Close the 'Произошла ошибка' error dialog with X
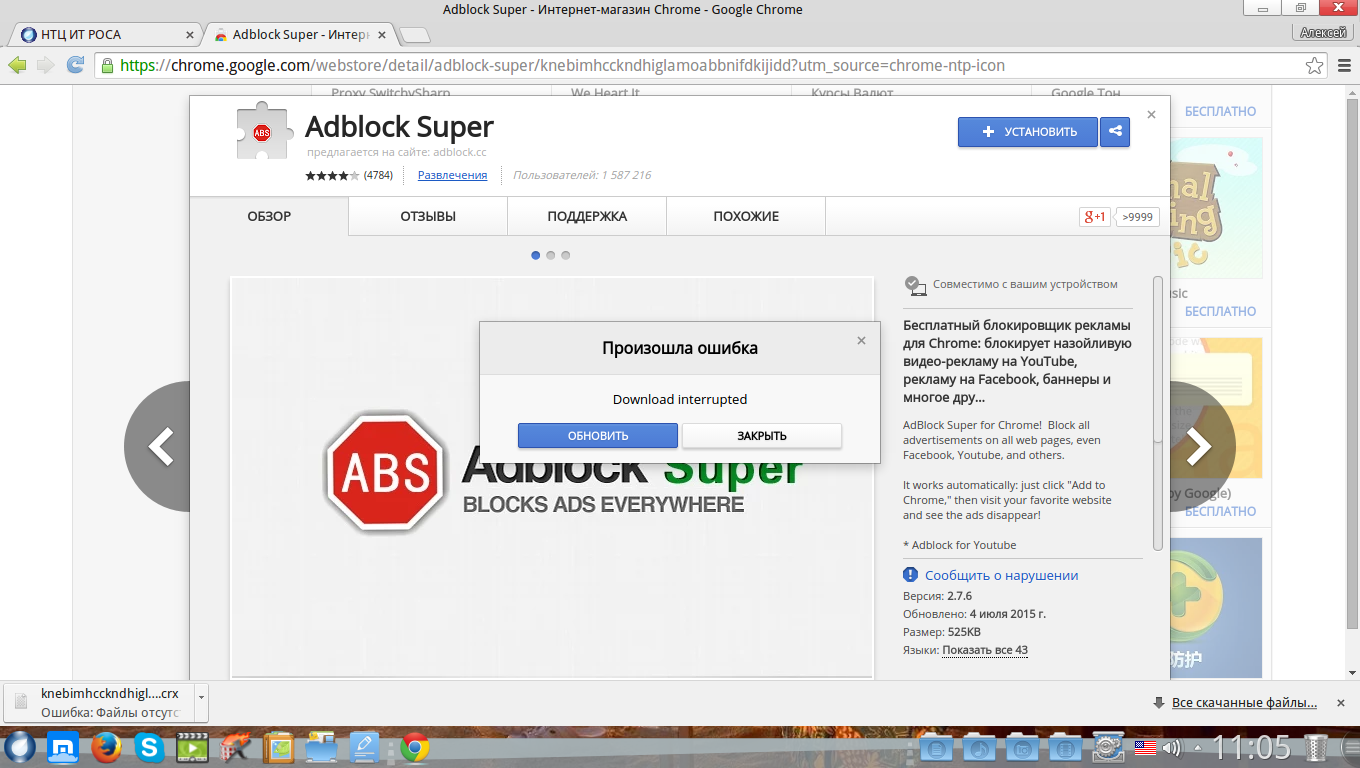 point(861,341)
